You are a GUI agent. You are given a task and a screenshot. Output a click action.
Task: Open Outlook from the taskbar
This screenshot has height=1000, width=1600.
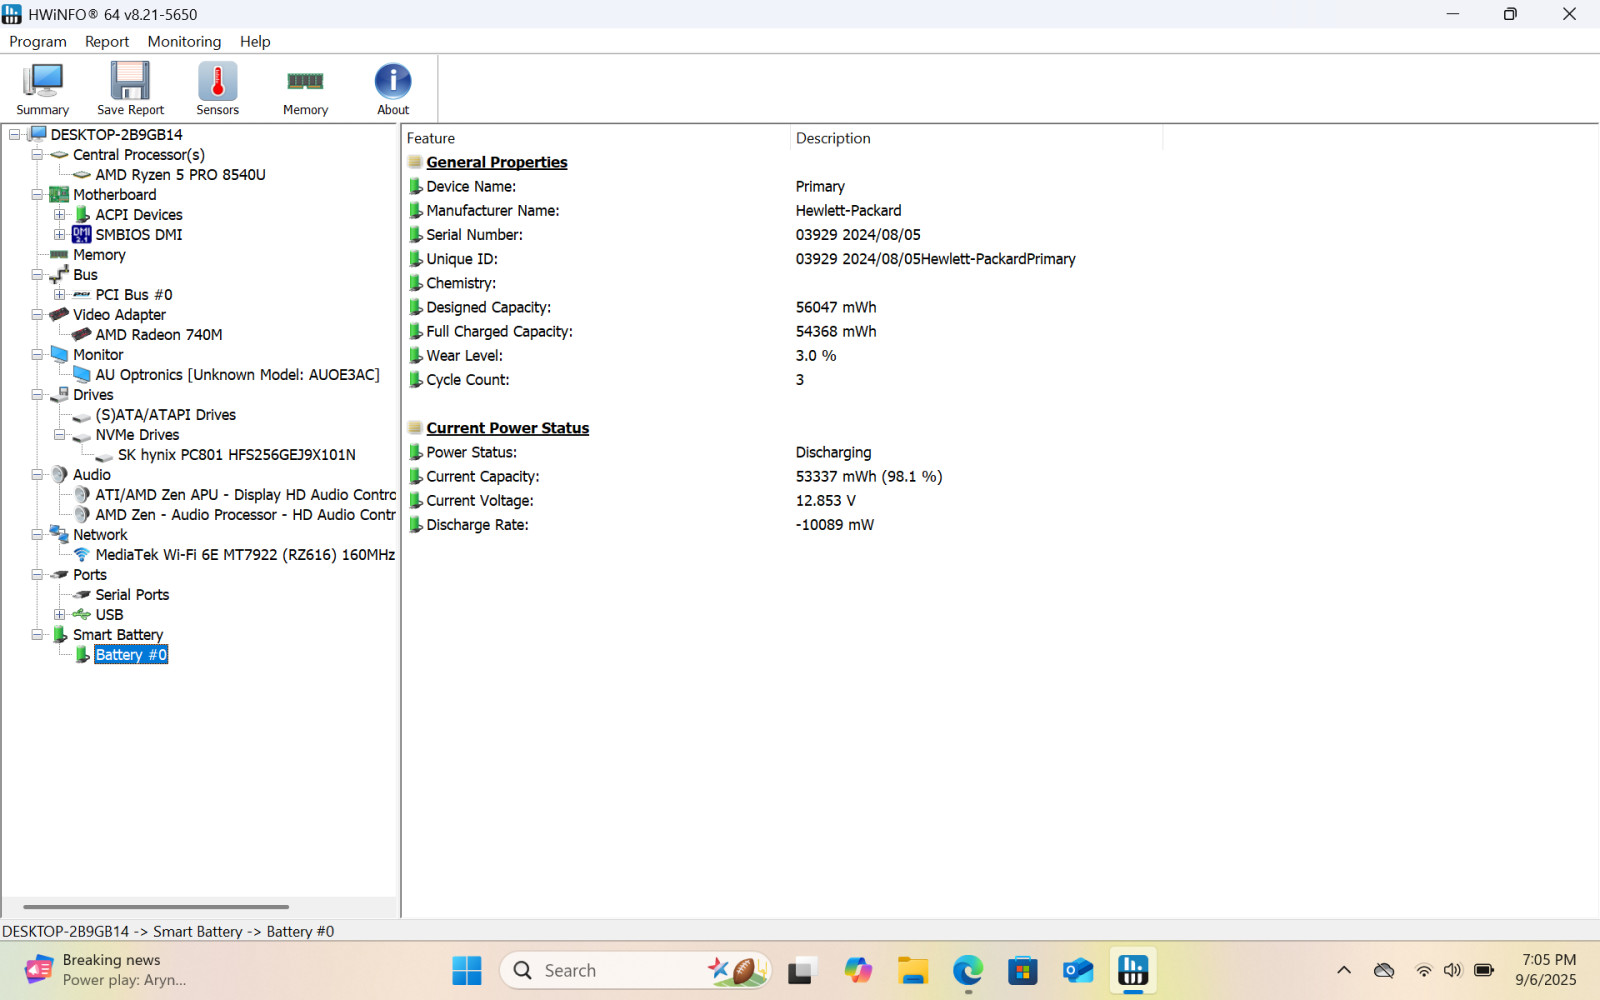[1077, 970]
